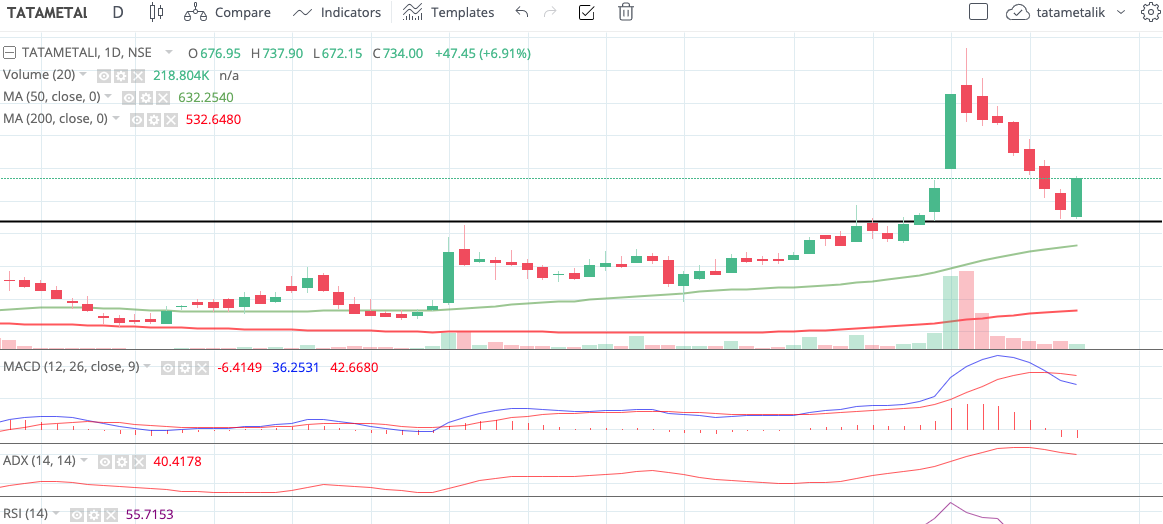
Task: Open RSI (14) settings gear
Action: [x=94, y=514]
